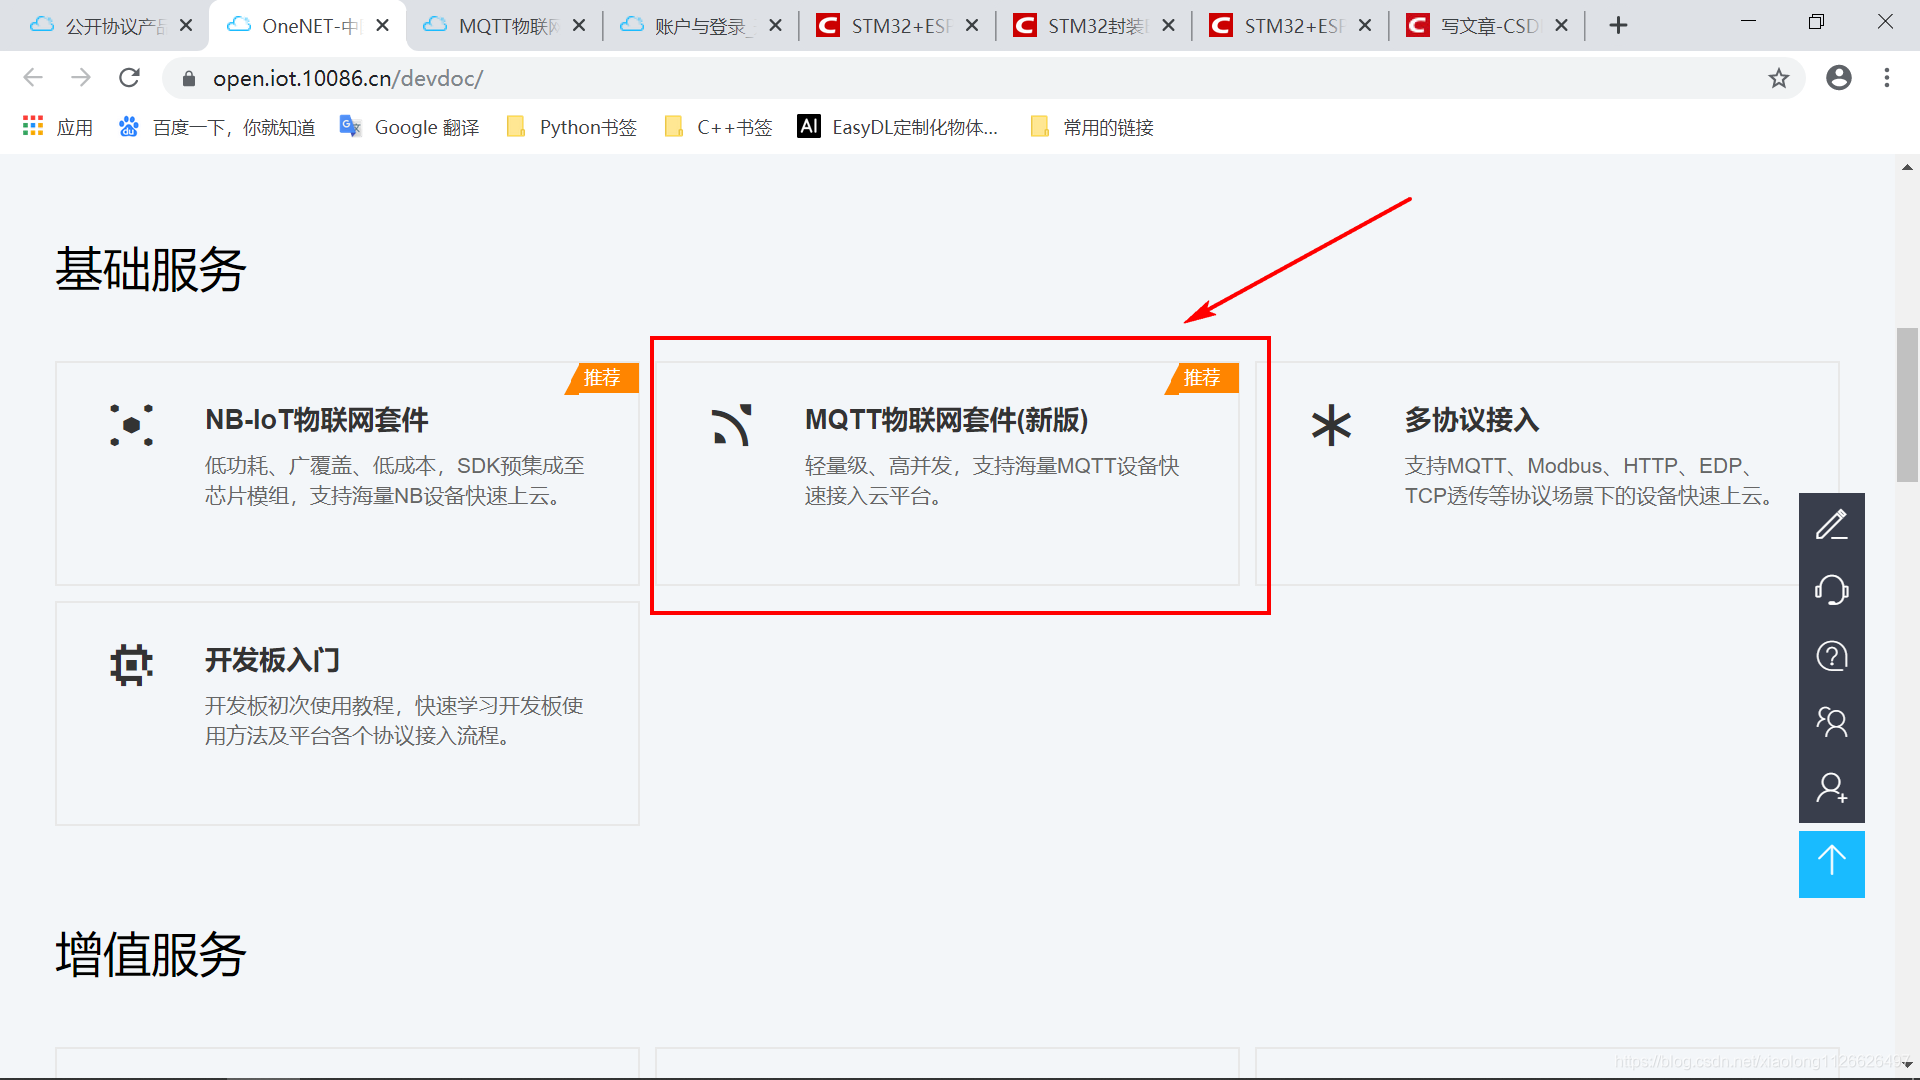The image size is (1920, 1080).
Task: Click the question mark help icon in sidebar
Action: [1833, 657]
